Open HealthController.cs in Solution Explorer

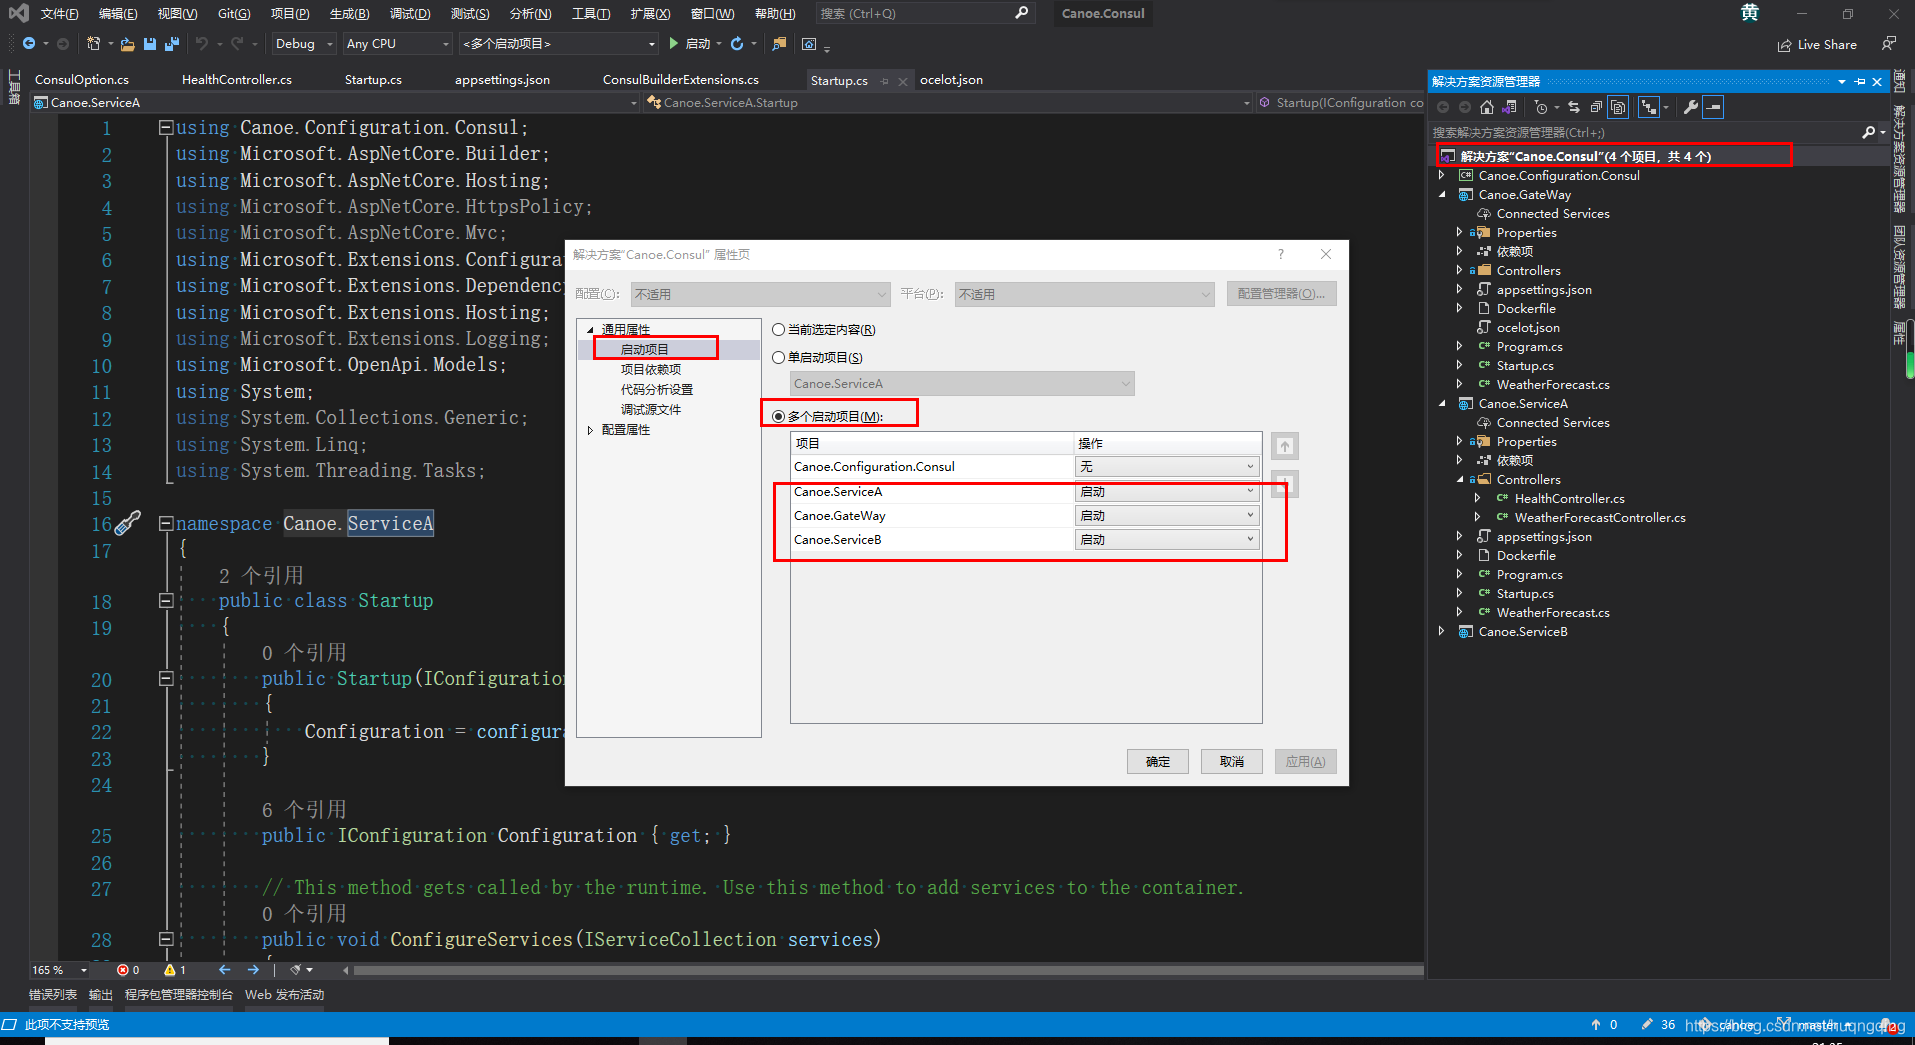1569,499
